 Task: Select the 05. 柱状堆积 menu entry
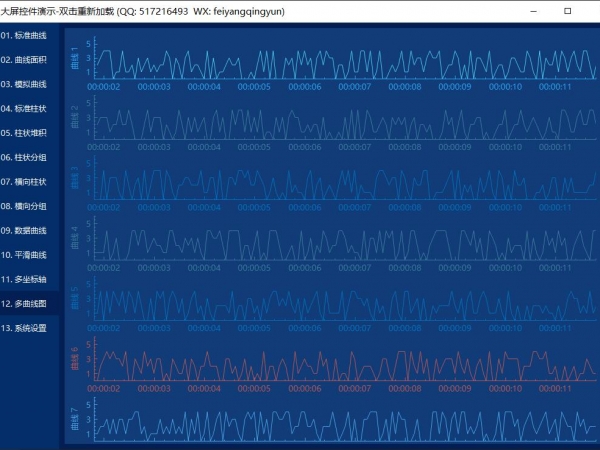[30, 132]
